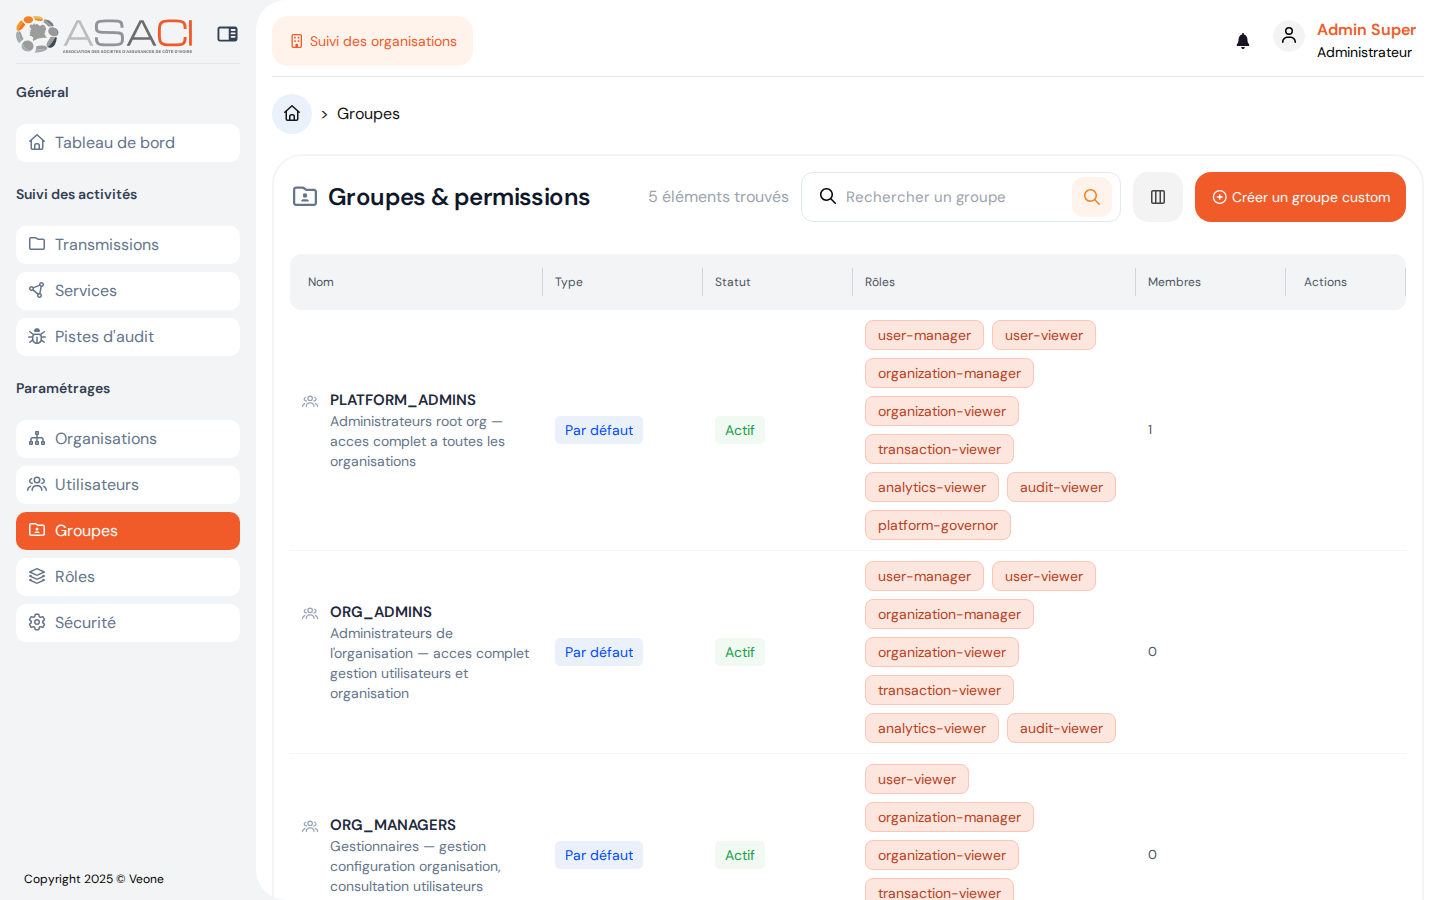
Task: Click the Transmissions folder icon
Action: click(38, 244)
